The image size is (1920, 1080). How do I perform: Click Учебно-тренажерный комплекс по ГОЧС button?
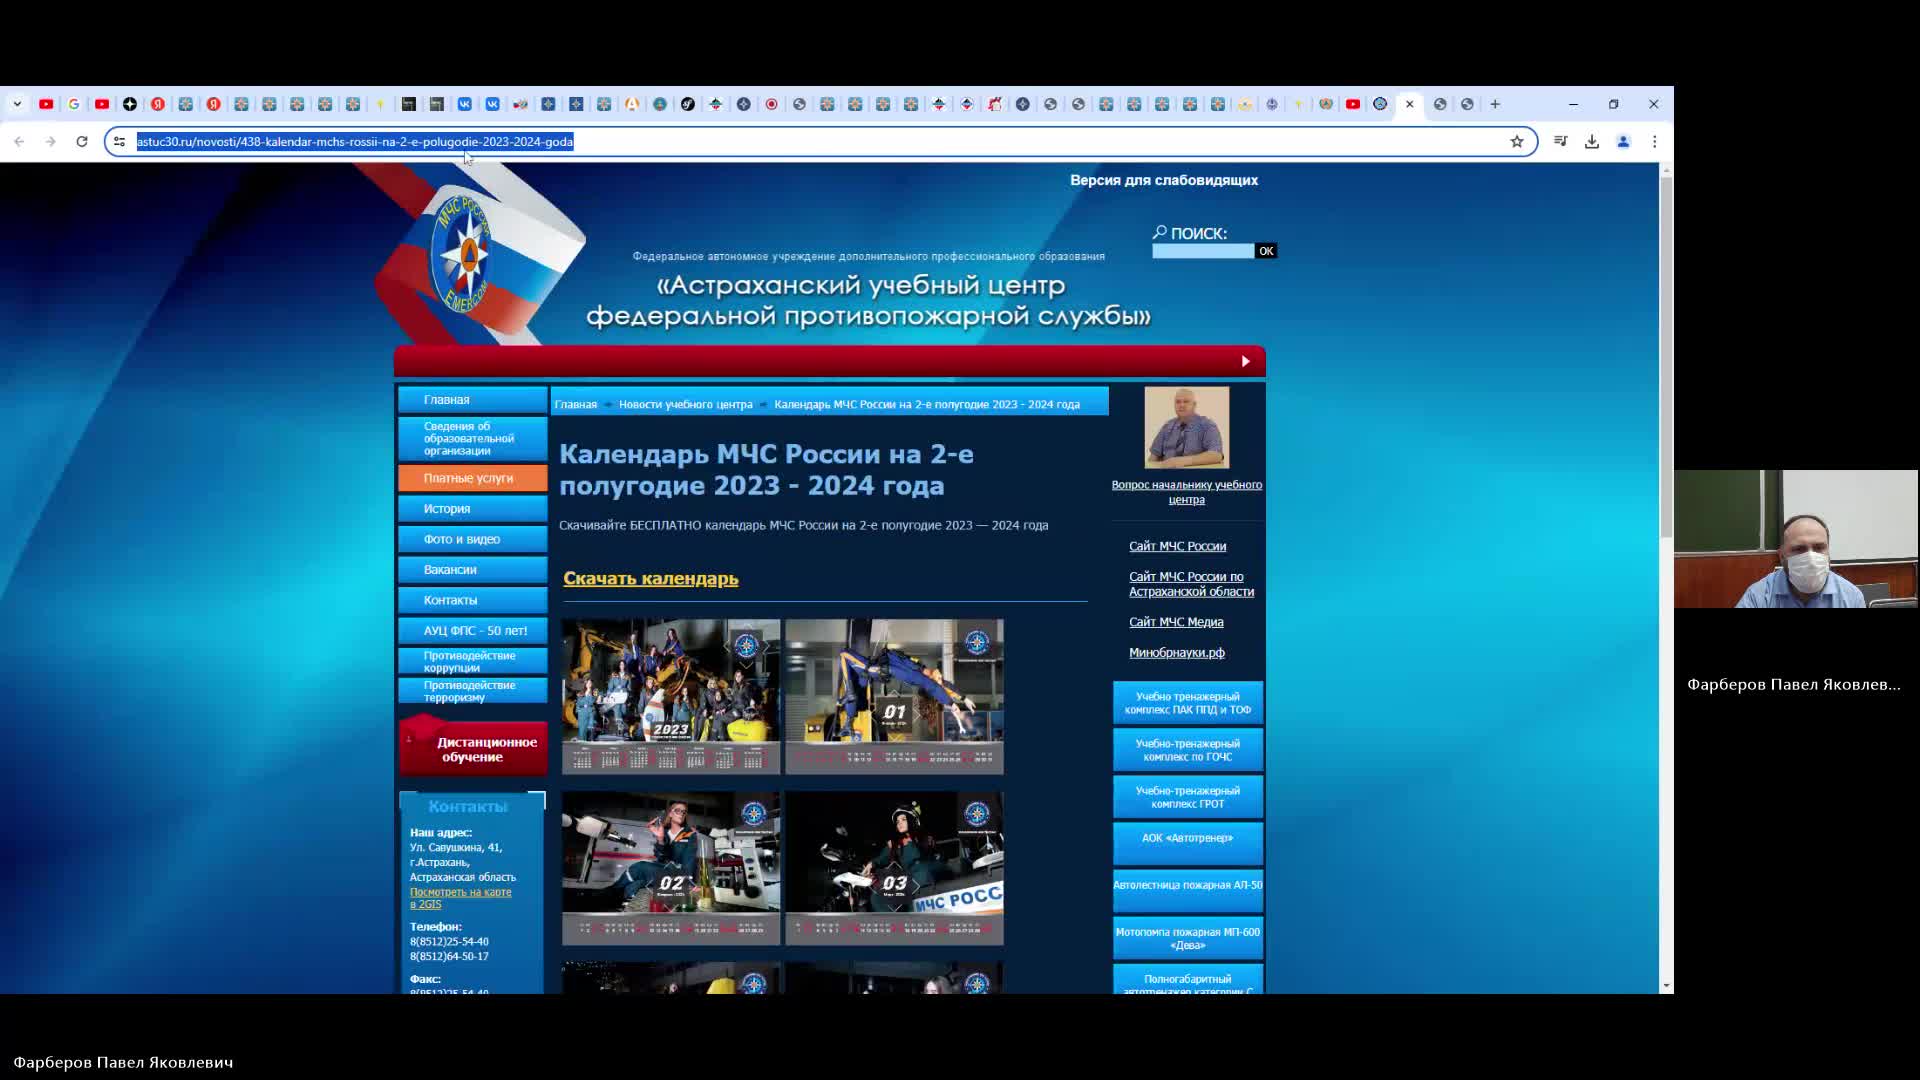(x=1188, y=750)
